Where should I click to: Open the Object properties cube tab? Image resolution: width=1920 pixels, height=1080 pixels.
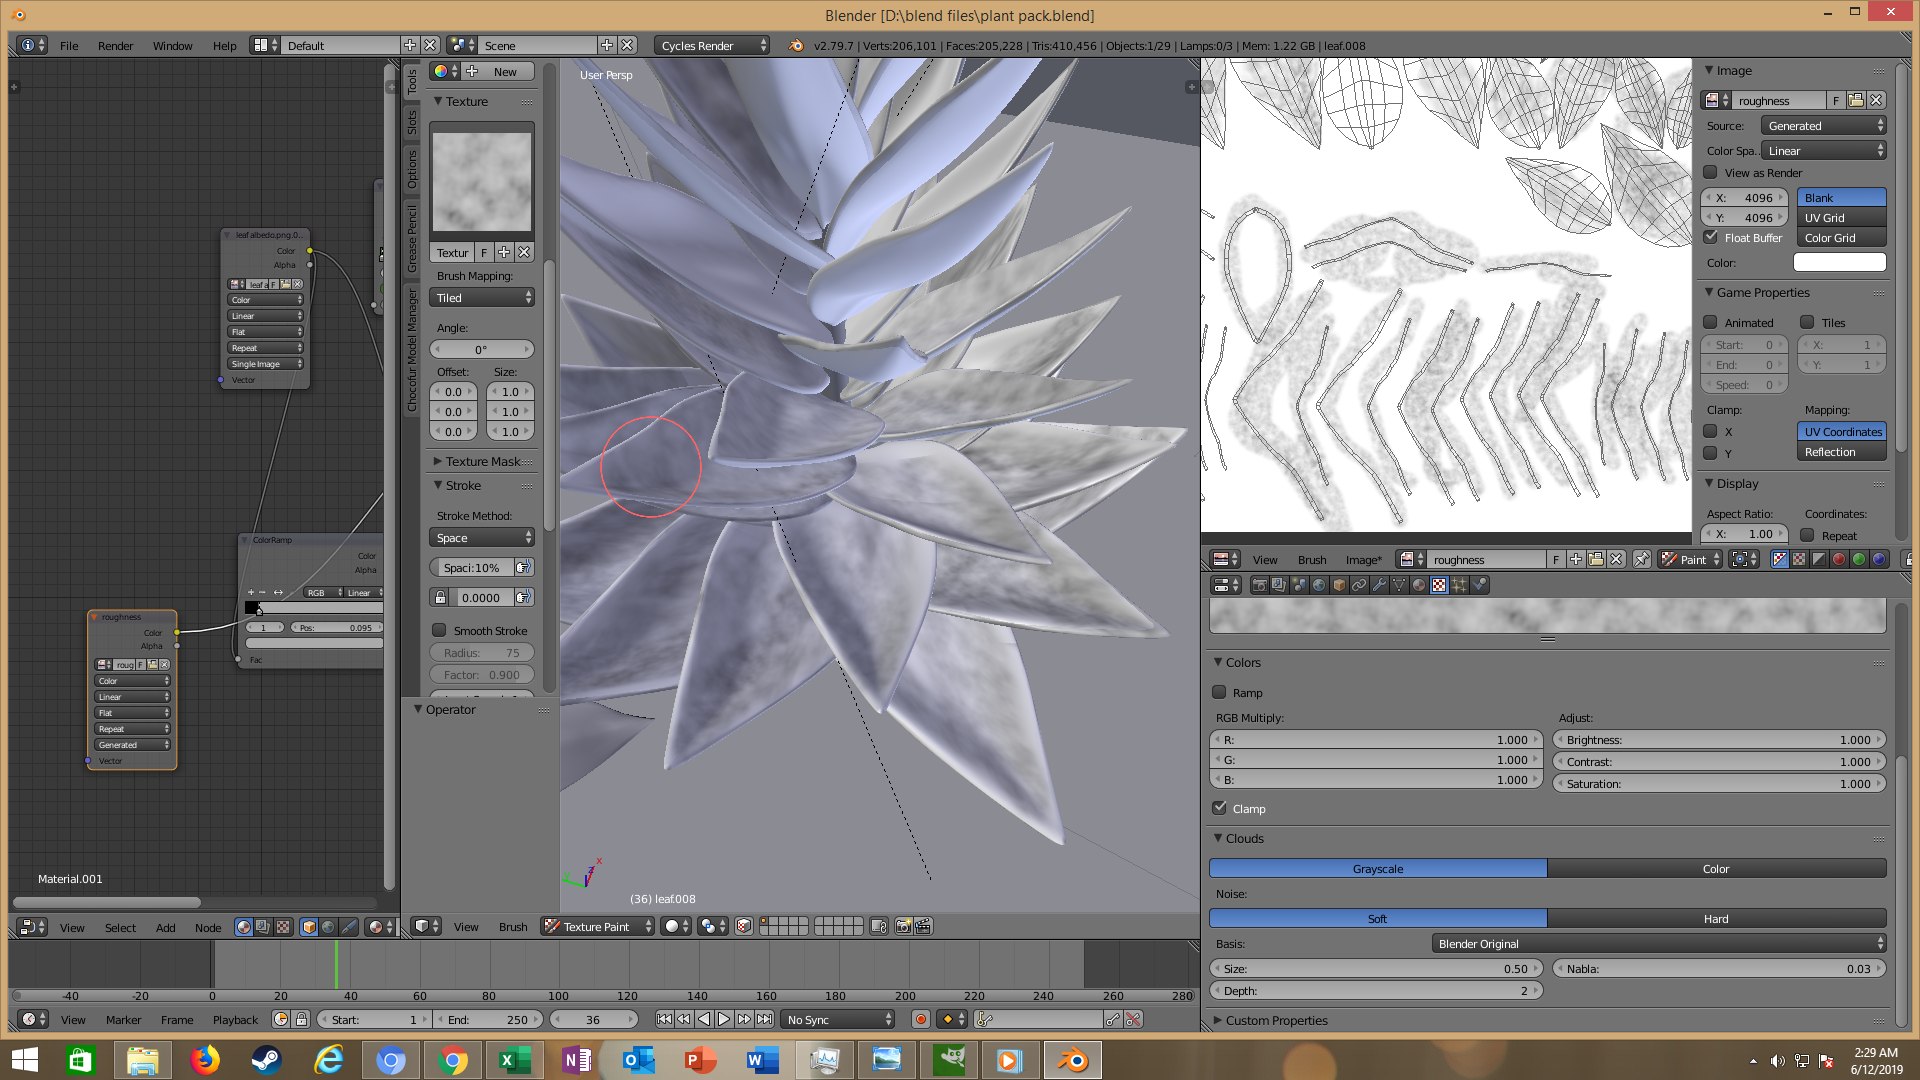click(1339, 585)
